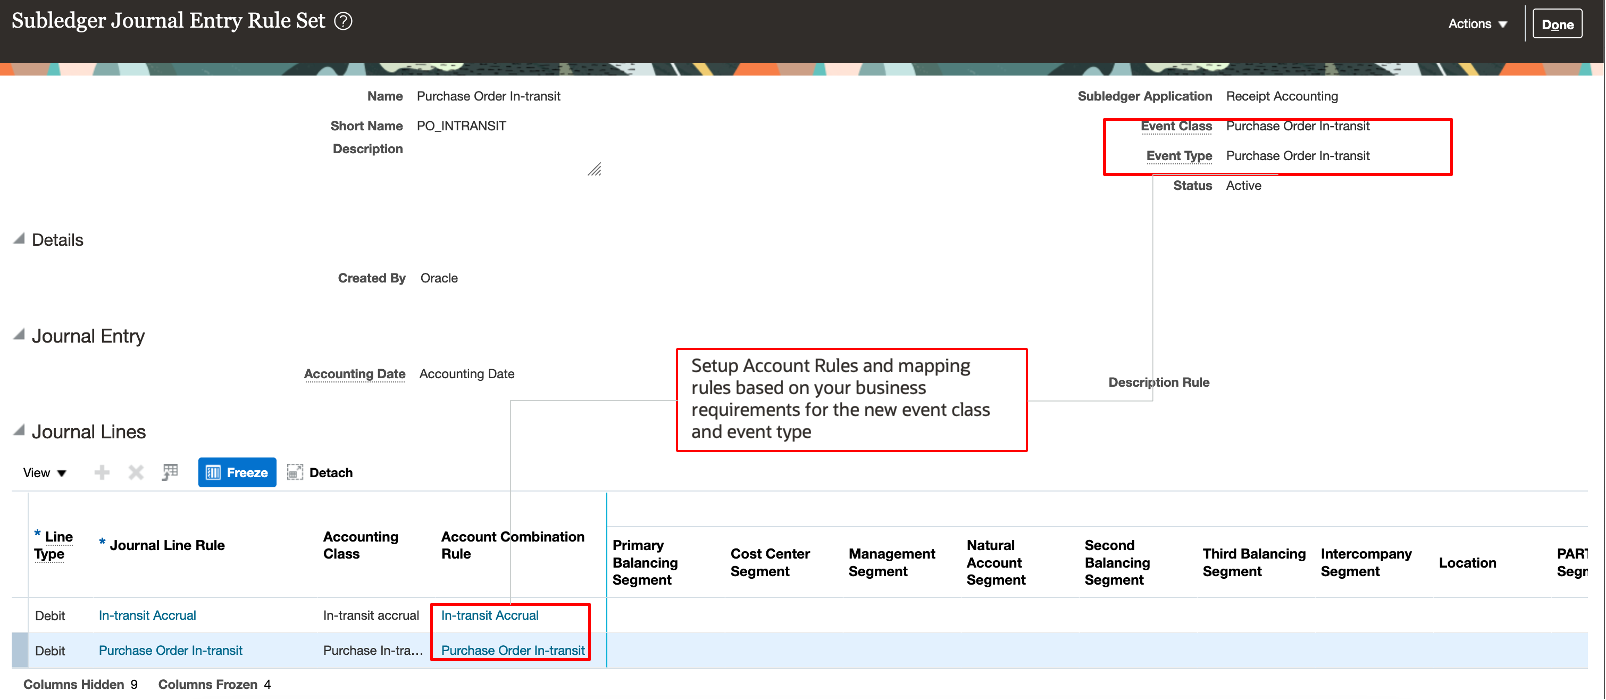1606x700 pixels.
Task: Click the Event Type label
Action: tap(1179, 156)
